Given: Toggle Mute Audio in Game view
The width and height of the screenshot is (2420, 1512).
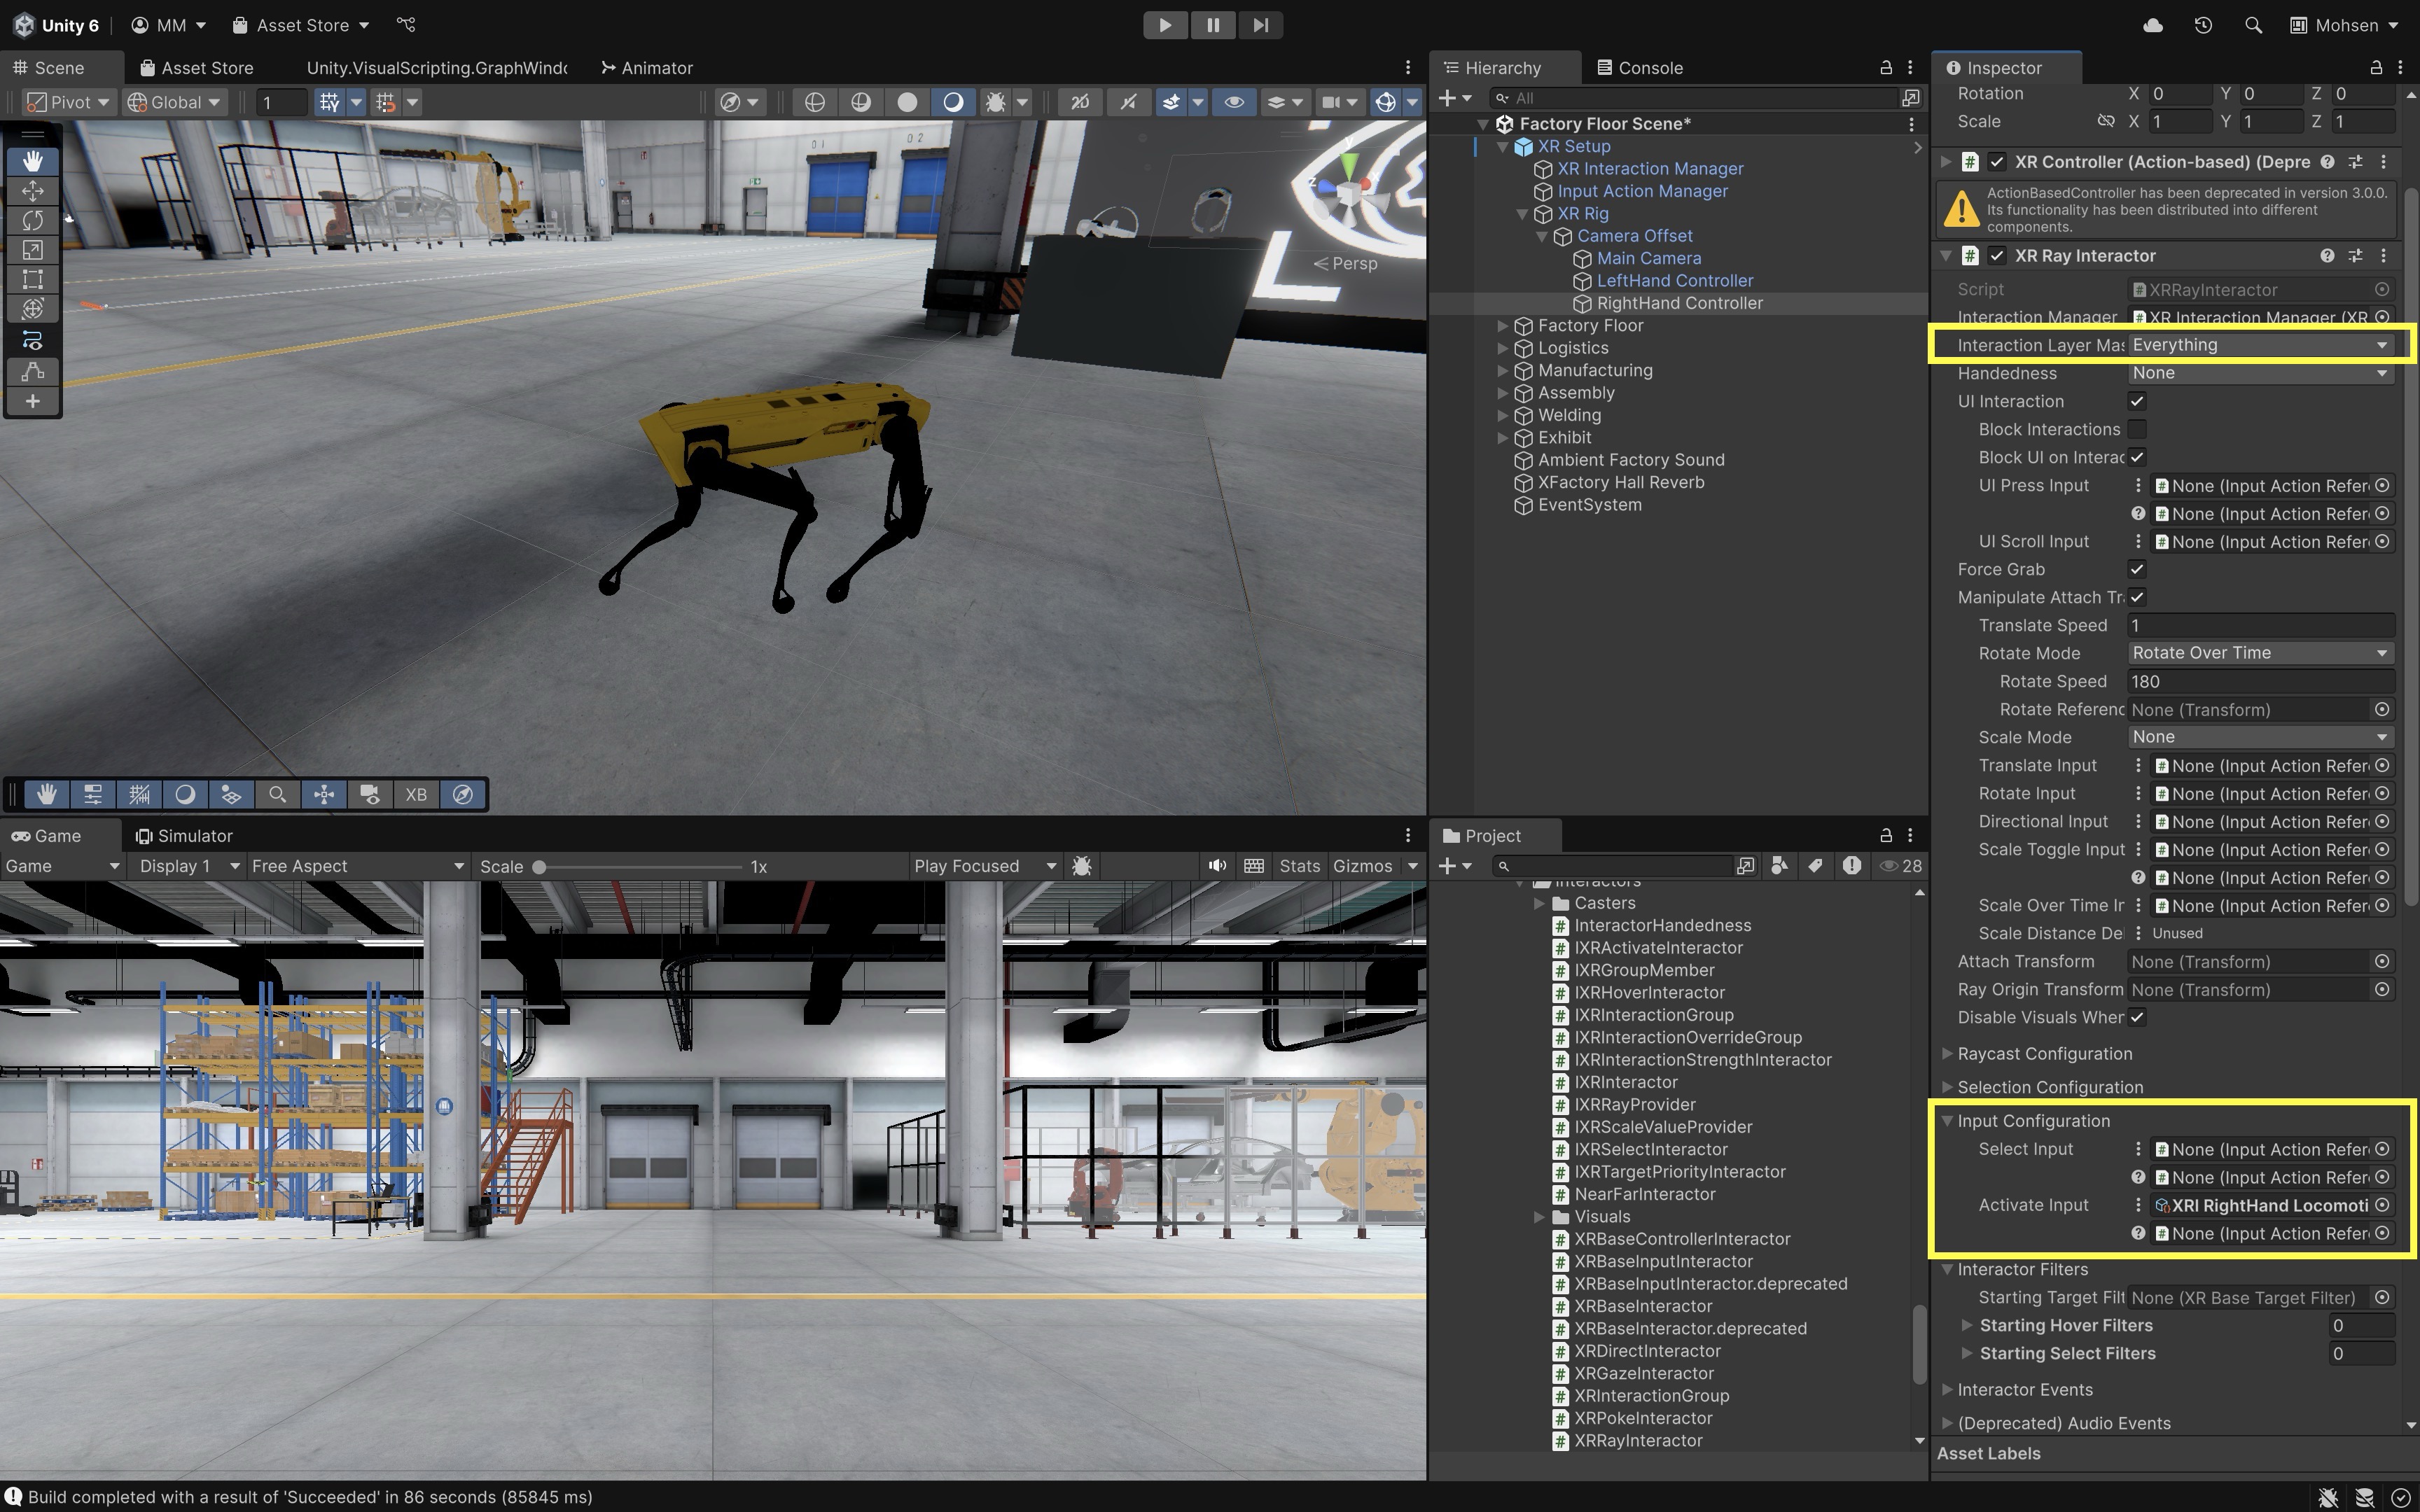Looking at the screenshot, I should [1217, 866].
